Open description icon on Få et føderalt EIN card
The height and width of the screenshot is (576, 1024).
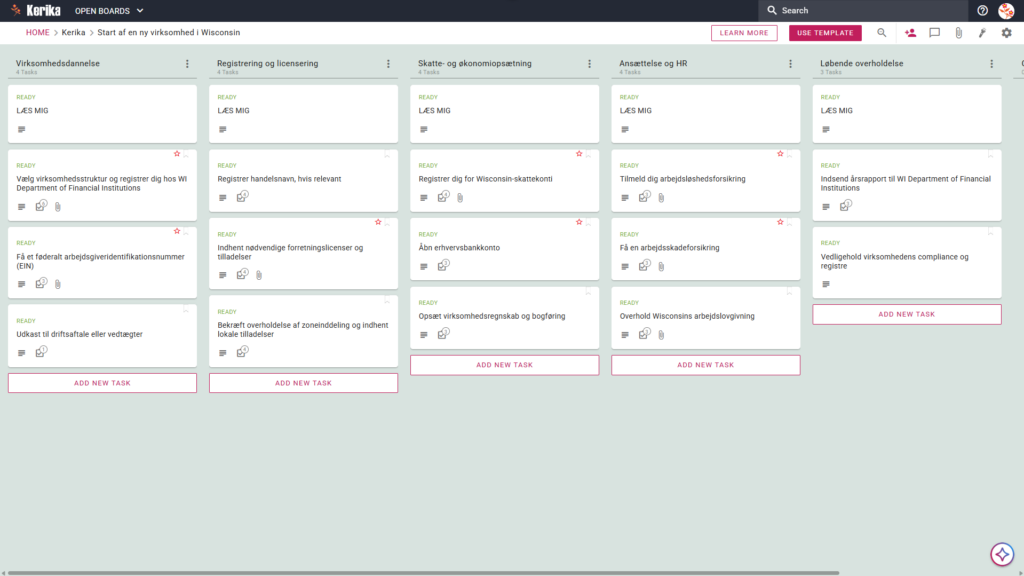pyautogui.click(x=22, y=285)
